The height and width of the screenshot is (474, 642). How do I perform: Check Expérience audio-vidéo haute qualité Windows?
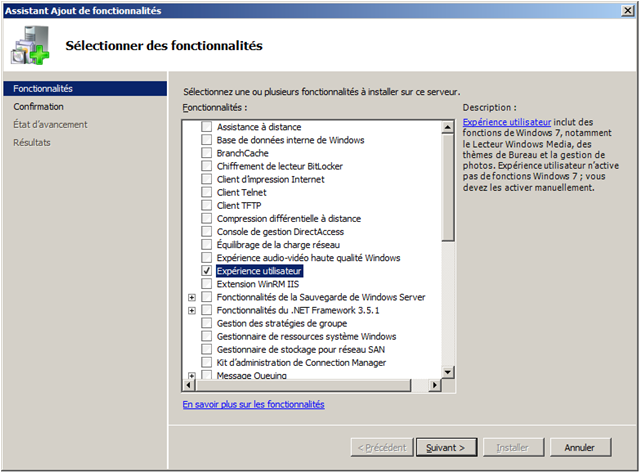207,258
